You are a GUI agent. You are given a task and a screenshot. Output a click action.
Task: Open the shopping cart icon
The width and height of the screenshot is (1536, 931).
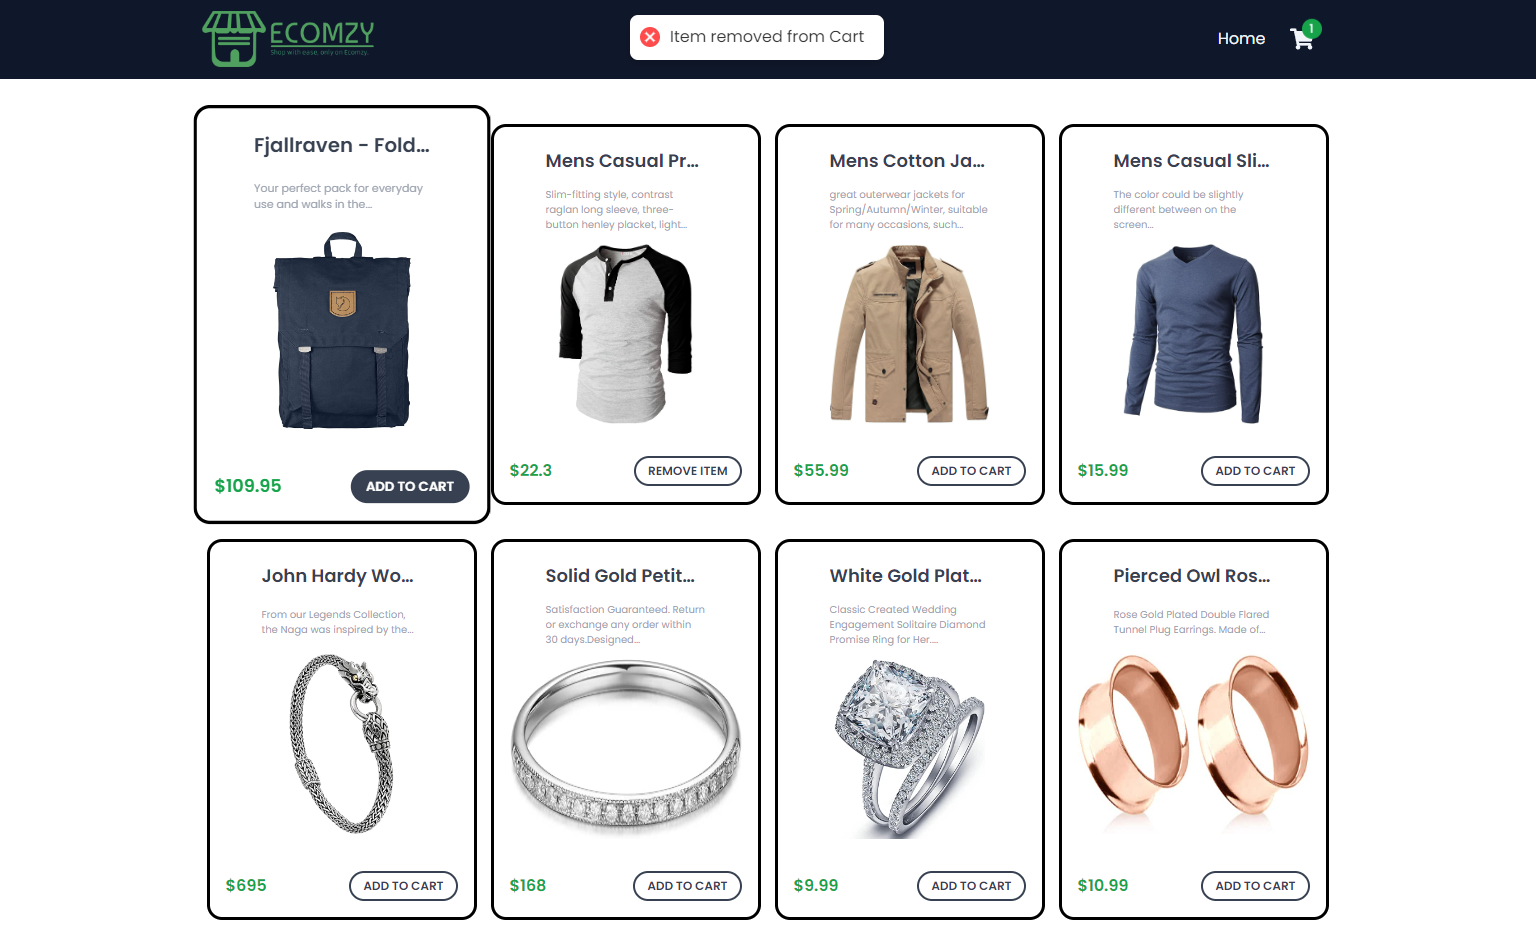[1303, 38]
